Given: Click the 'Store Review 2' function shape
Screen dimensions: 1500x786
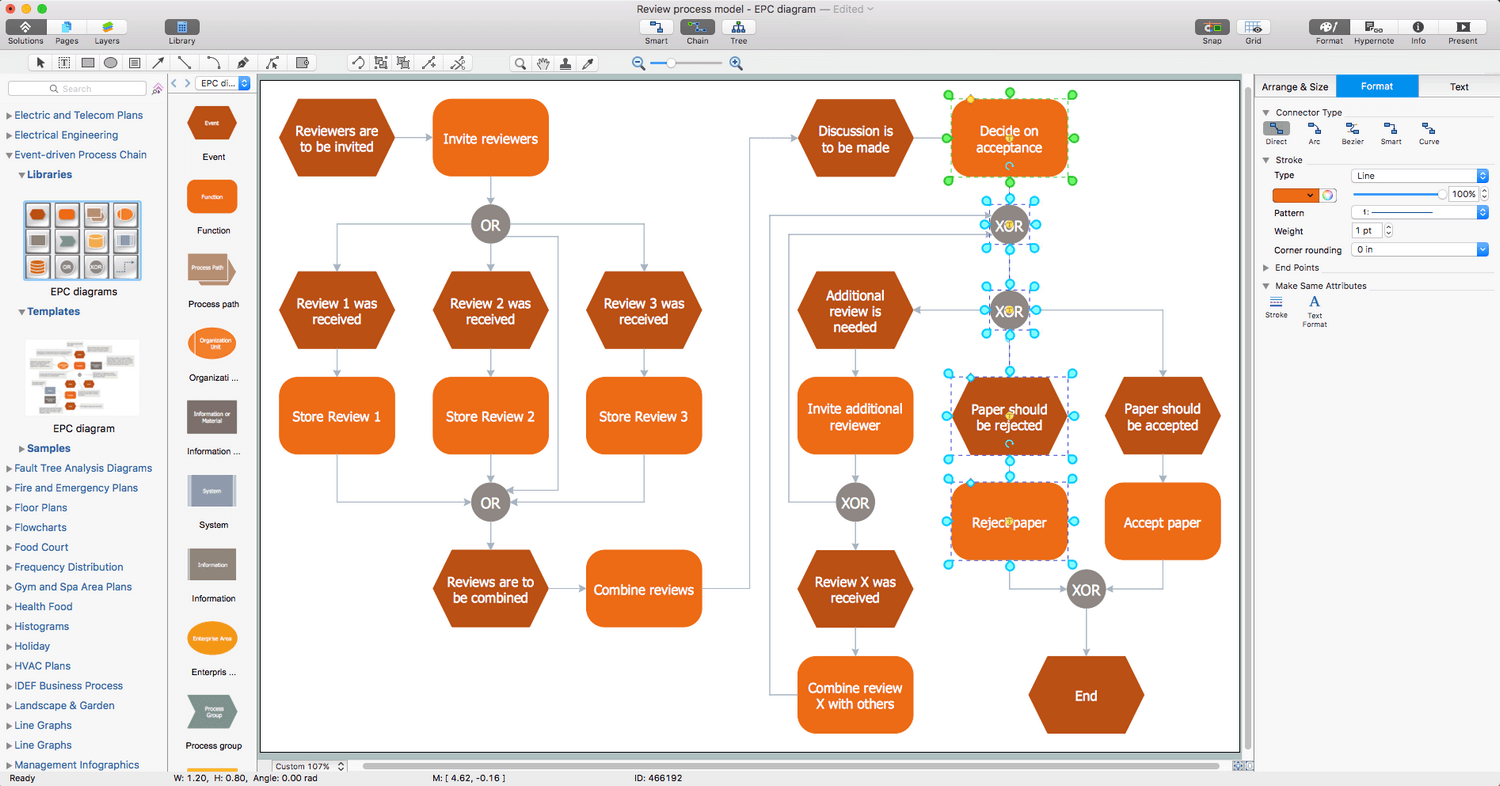Looking at the screenshot, I should point(490,416).
